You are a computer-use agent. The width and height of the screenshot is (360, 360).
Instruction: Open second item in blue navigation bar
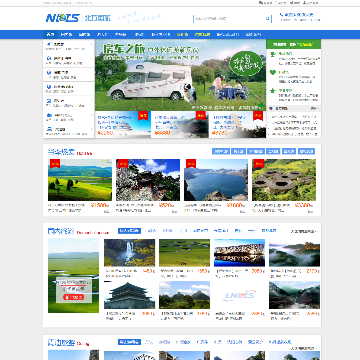click(66, 34)
